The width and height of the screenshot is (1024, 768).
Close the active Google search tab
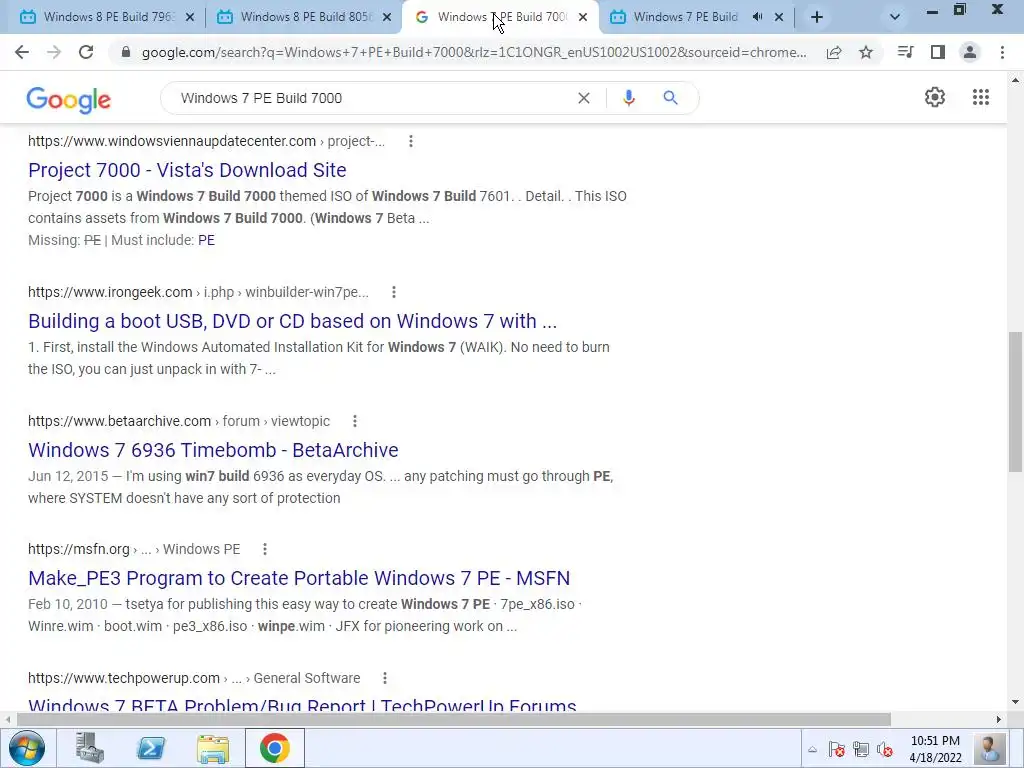583,17
